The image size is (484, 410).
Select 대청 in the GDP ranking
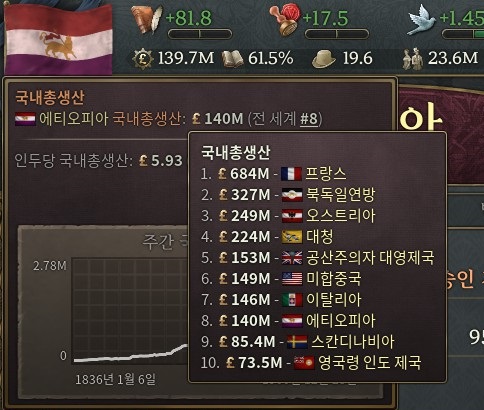click(x=319, y=237)
